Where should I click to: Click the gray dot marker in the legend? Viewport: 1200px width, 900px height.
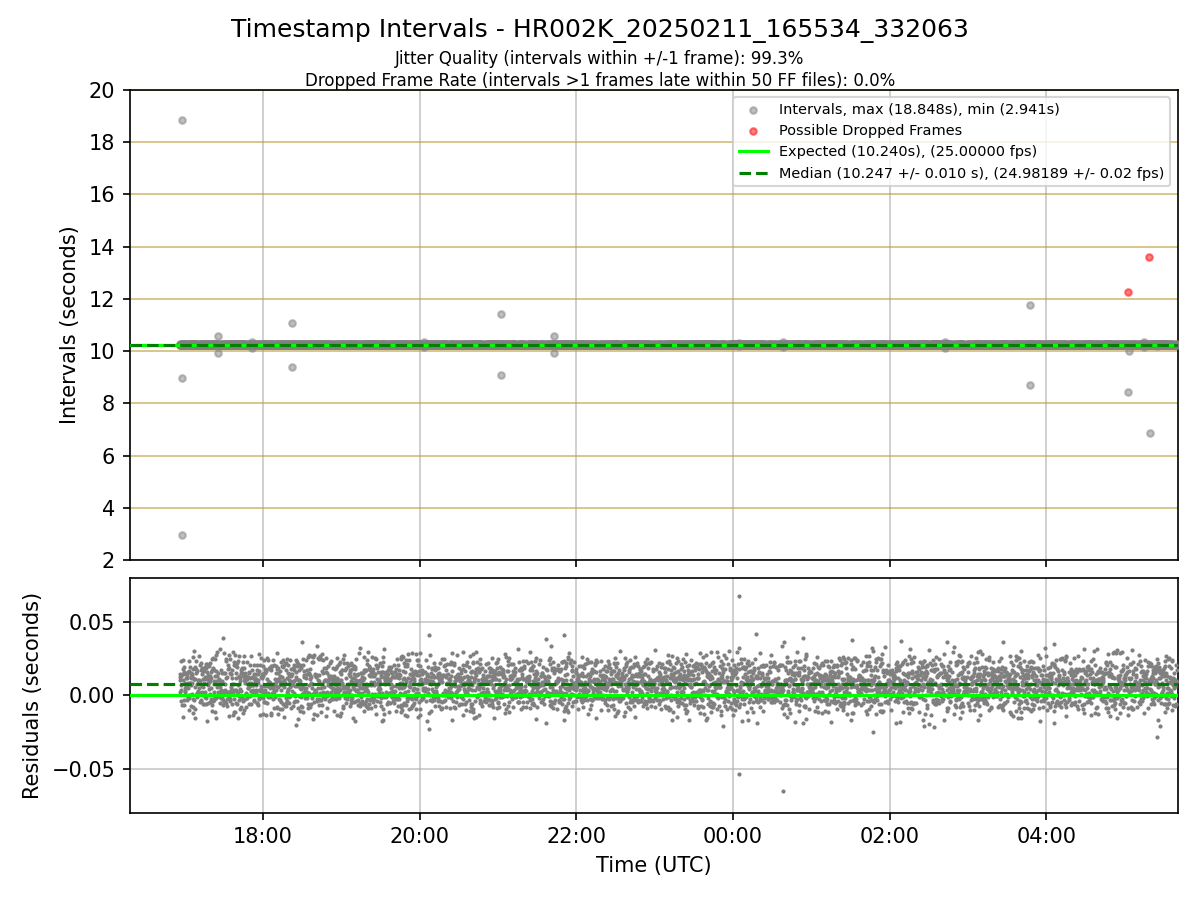pyautogui.click(x=754, y=110)
